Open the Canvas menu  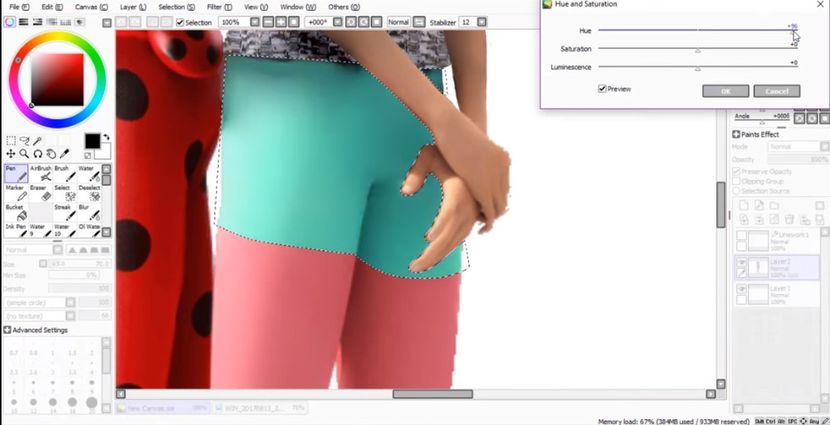coord(92,7)
